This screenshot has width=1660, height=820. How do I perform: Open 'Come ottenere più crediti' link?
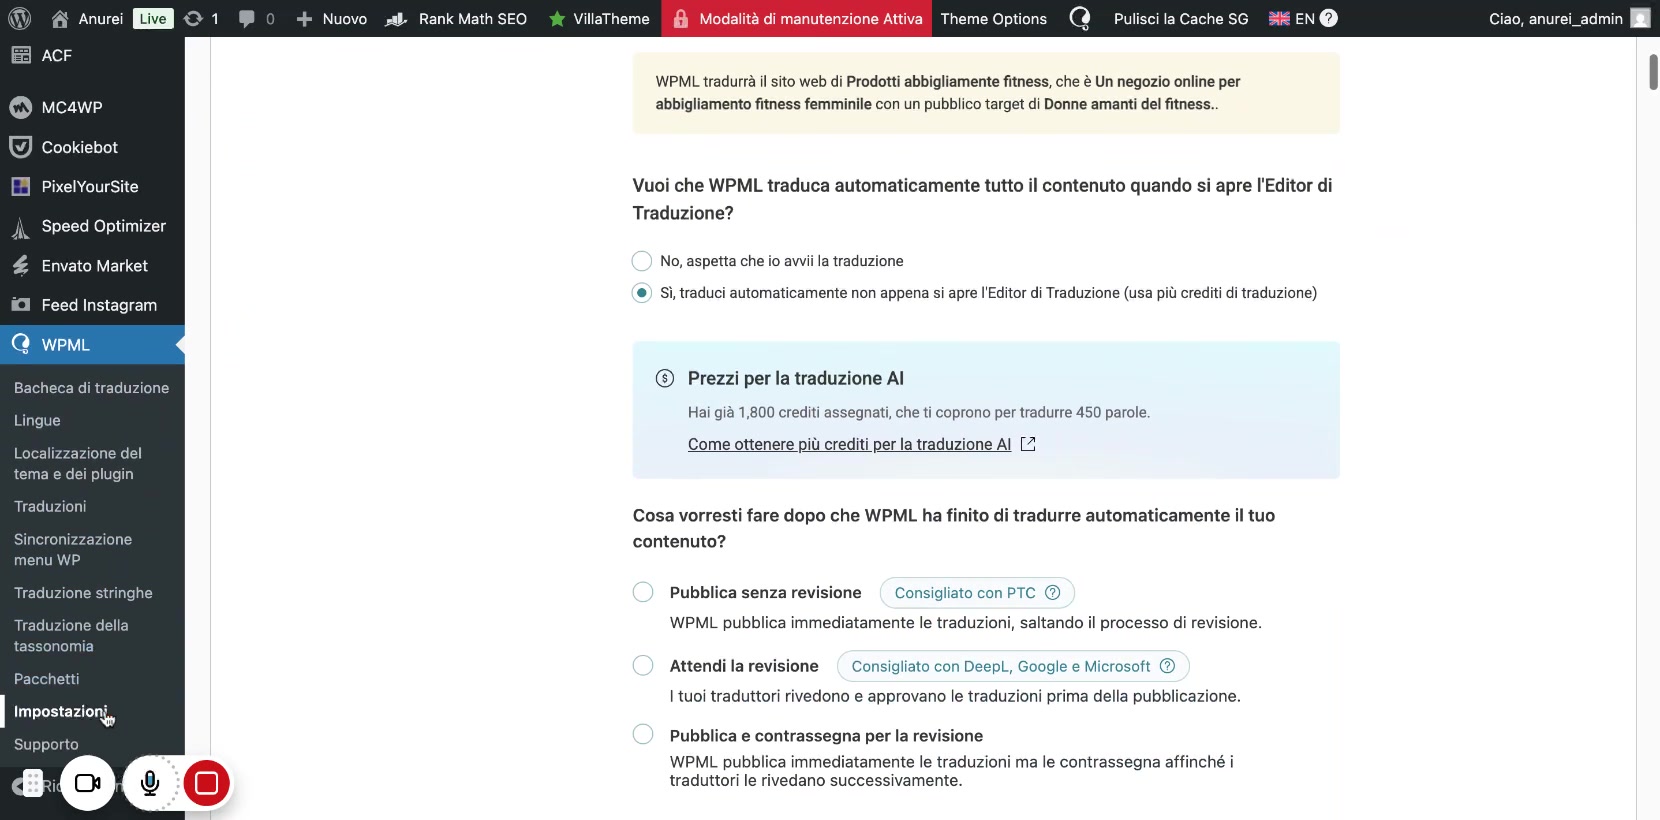click(x=849, y=444)
